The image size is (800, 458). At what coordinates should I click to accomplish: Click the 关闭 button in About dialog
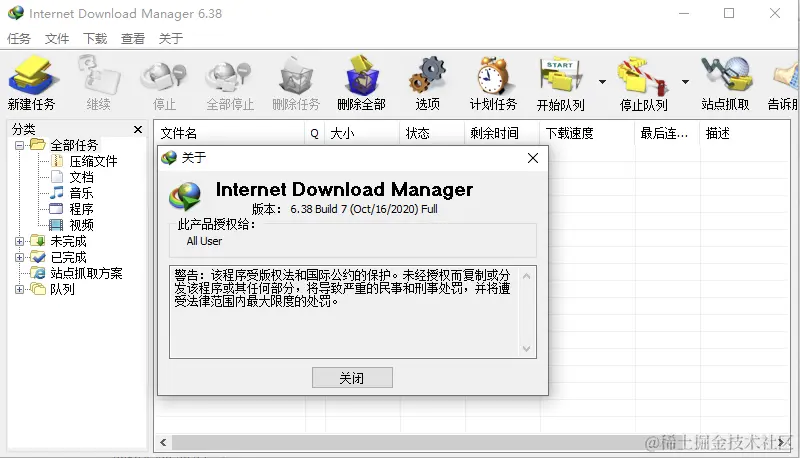point(353,378)
